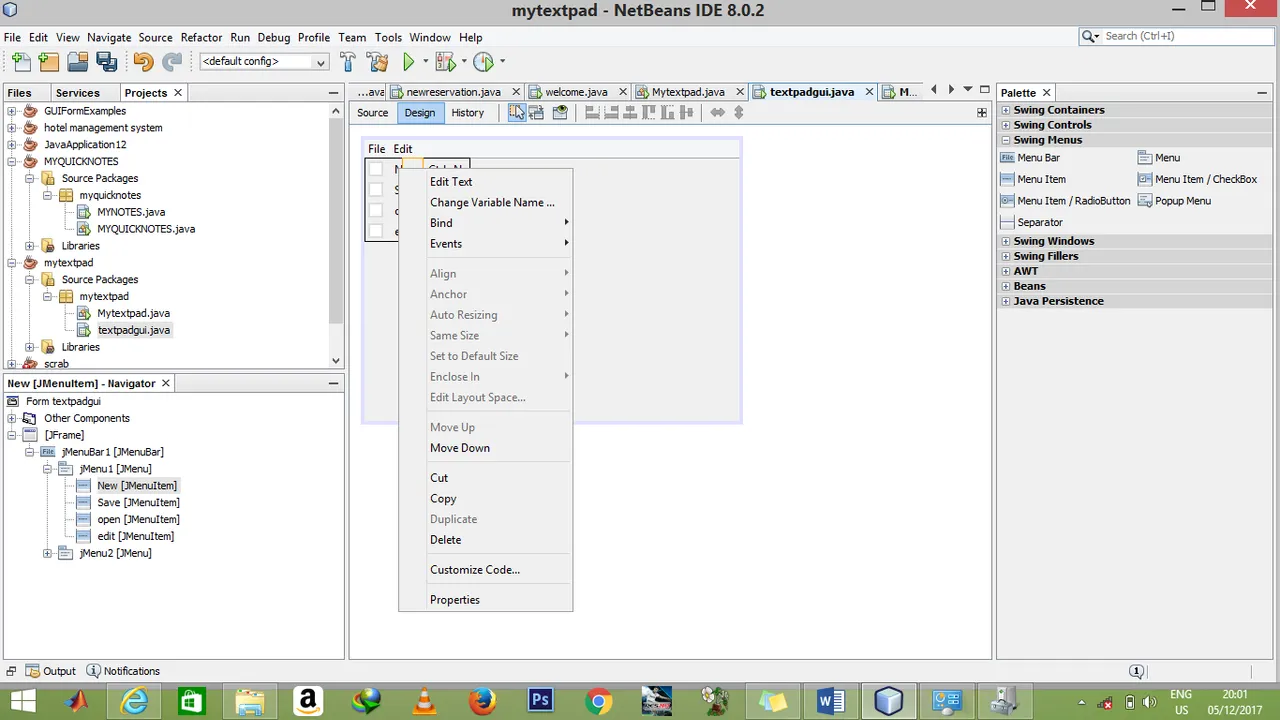Choose Move Down in context menu

[485, 448]
